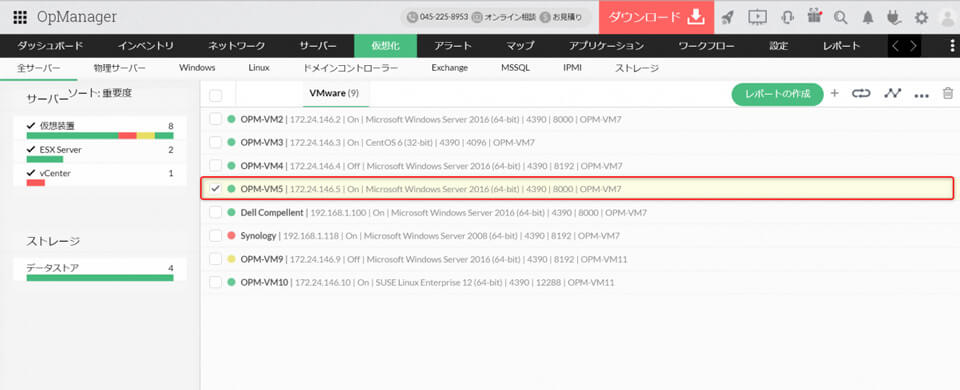Check the OPM-VM9 row checkbox
This screenshot has height=390, width=960.
[216, 259]
